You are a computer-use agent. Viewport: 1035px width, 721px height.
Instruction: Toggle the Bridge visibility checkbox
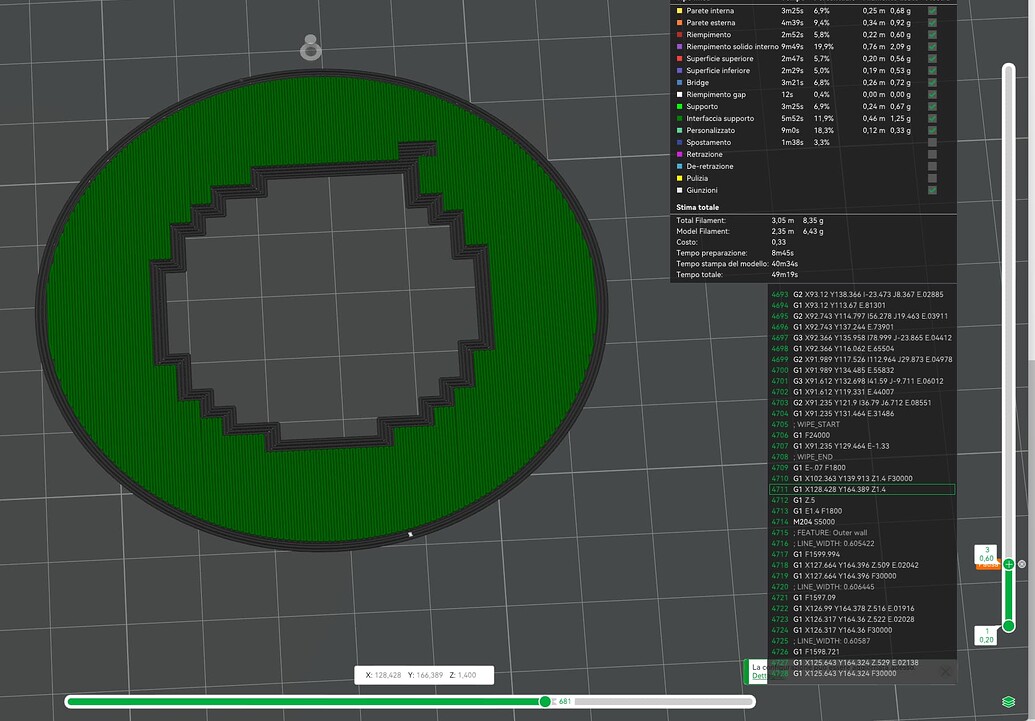(932, 83)
